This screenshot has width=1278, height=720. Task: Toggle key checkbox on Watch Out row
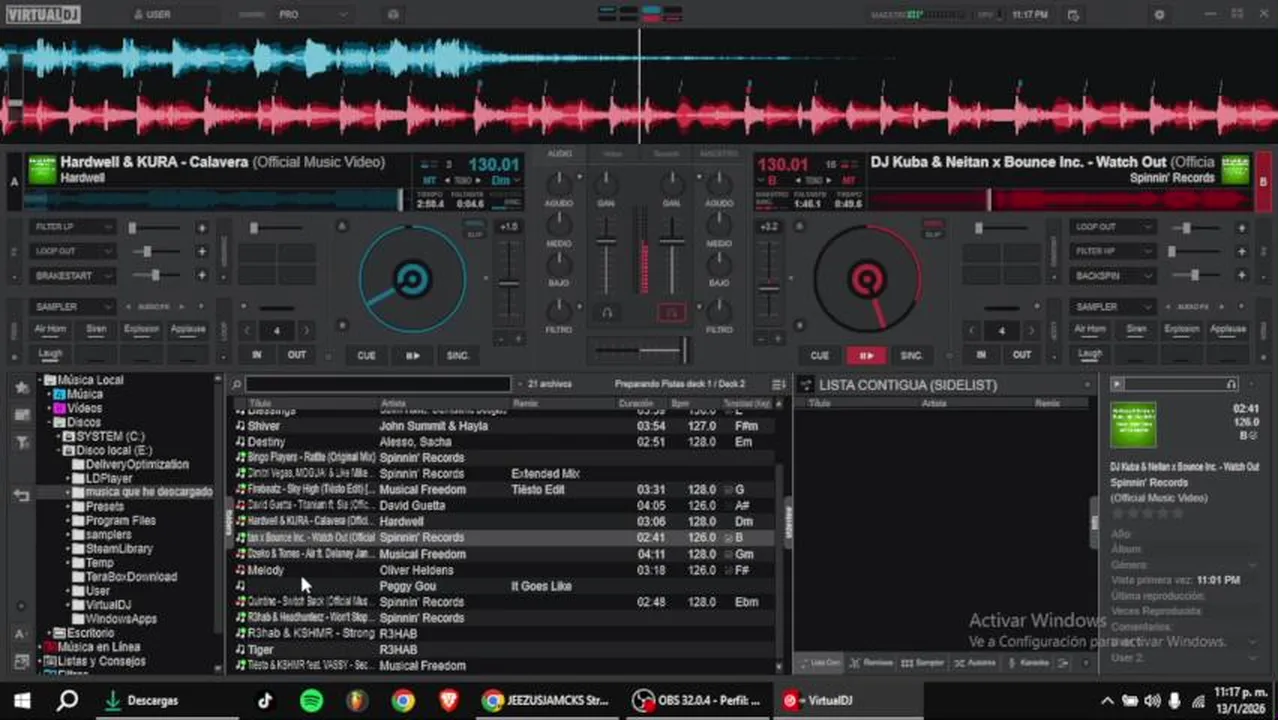(727, 538)
